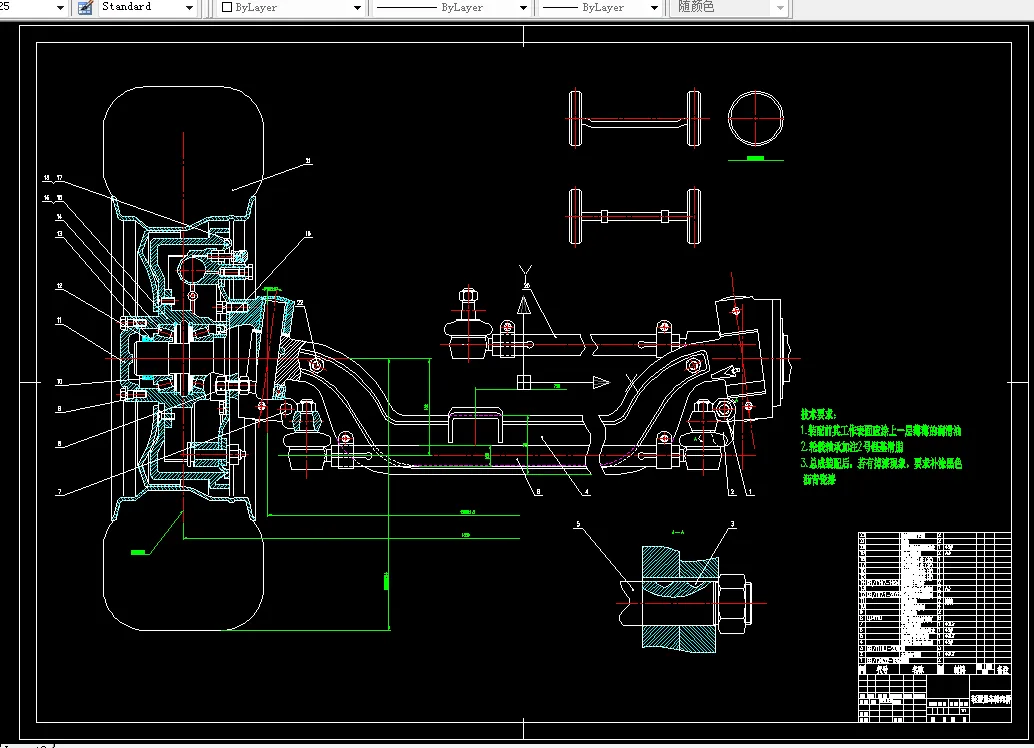Select the circle in the top-right view
Viewport: 1034px width, 748px height.
point(756,119)
